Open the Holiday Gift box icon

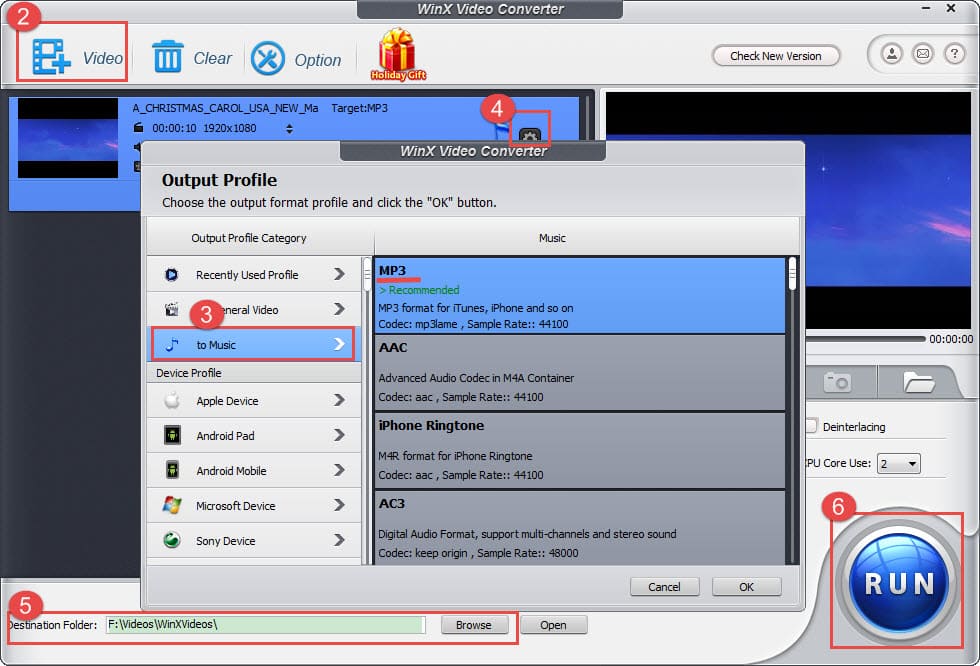[398, 54]
